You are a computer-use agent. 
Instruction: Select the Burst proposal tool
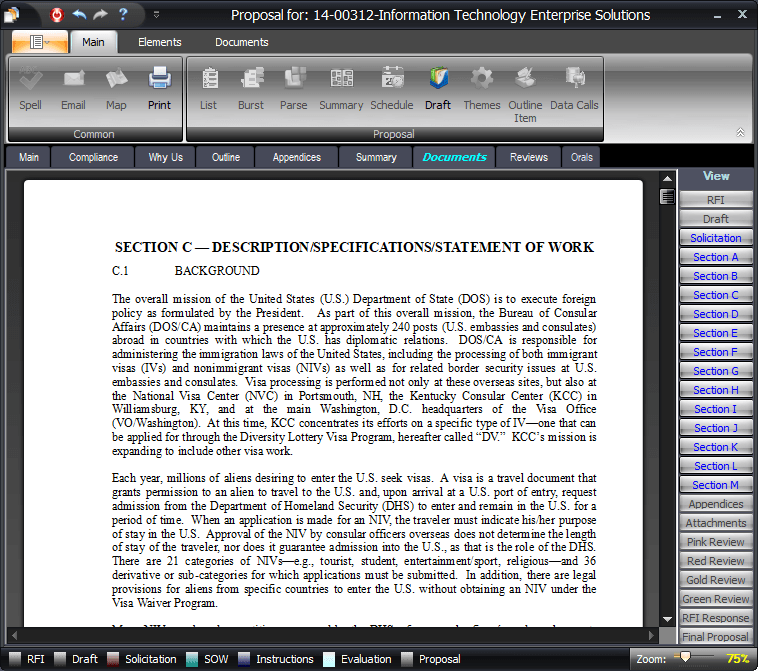[251, 78]
